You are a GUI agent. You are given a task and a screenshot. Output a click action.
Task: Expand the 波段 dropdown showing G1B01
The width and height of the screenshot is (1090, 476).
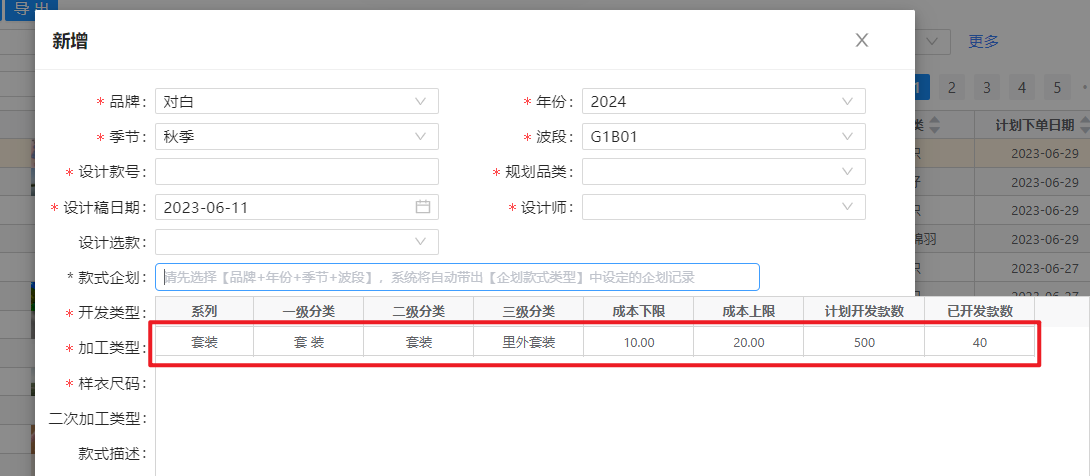[723, 136]
